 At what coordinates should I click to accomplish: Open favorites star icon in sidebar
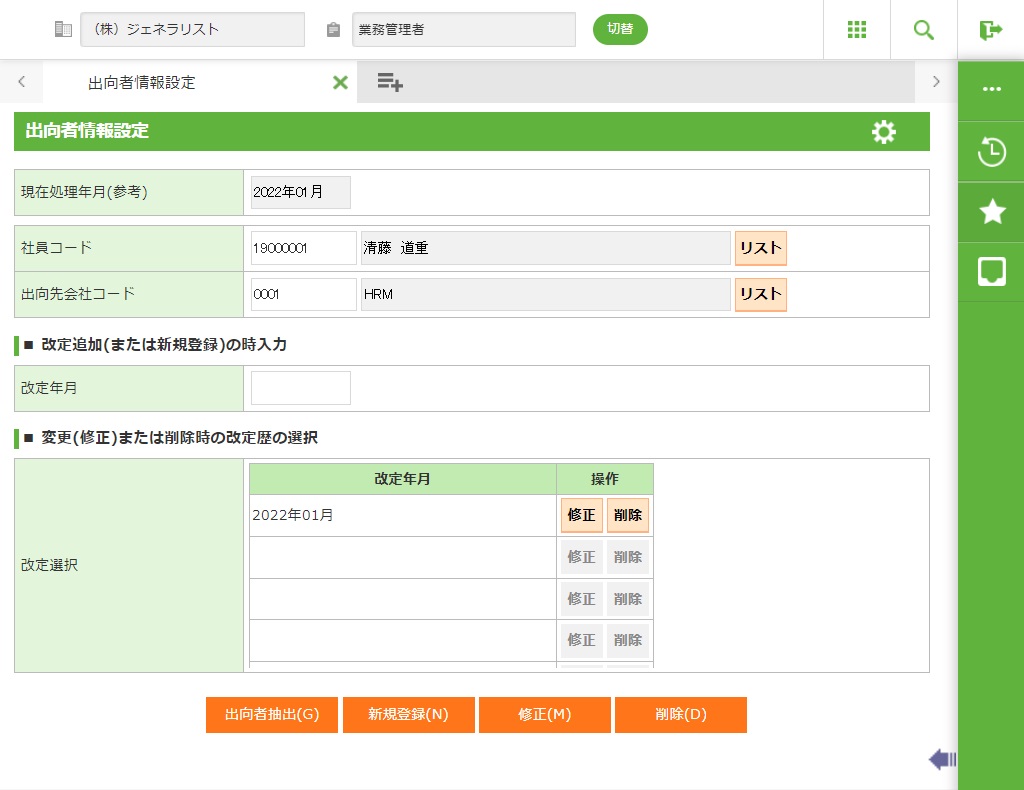click(991, 211)
